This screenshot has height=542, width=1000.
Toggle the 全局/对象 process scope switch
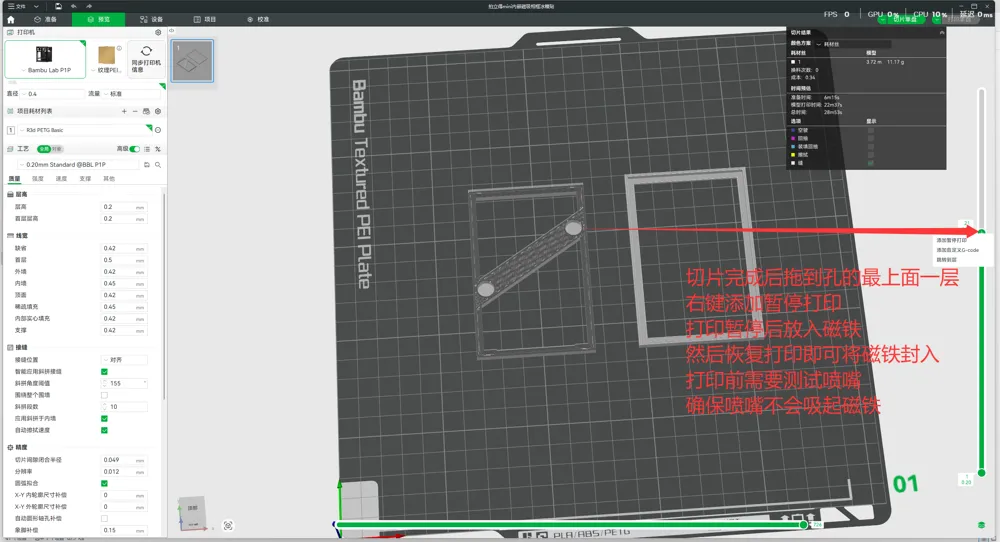pos(50,149)
